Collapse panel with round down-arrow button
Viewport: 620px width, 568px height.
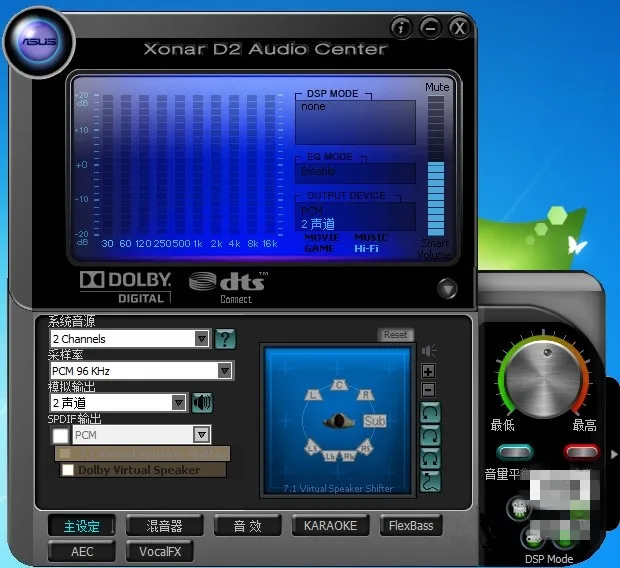(447, 289)
